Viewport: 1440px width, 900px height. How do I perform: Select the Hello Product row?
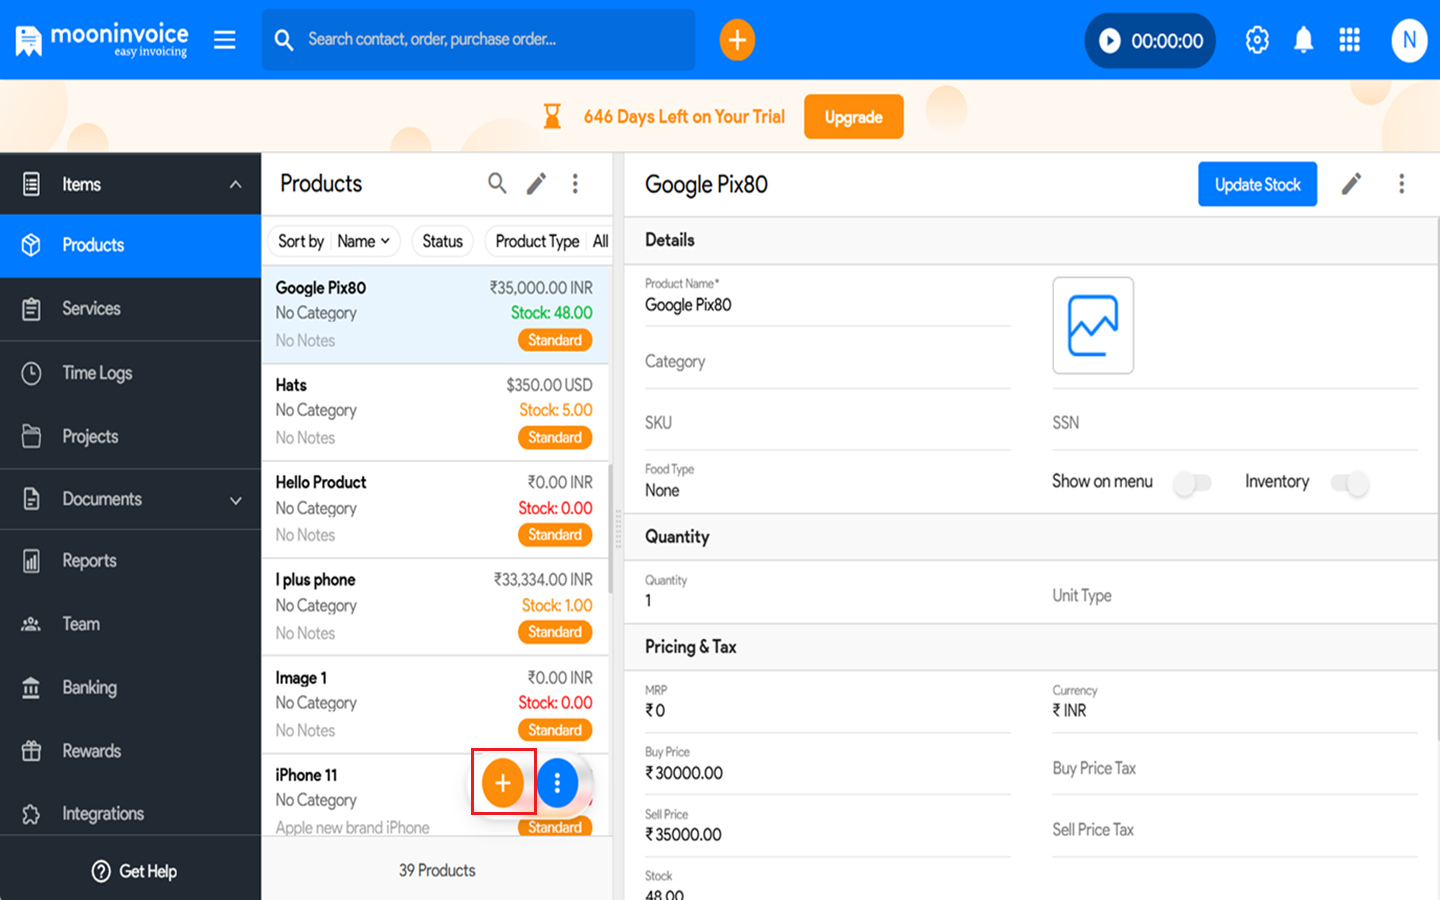point(435,509)
